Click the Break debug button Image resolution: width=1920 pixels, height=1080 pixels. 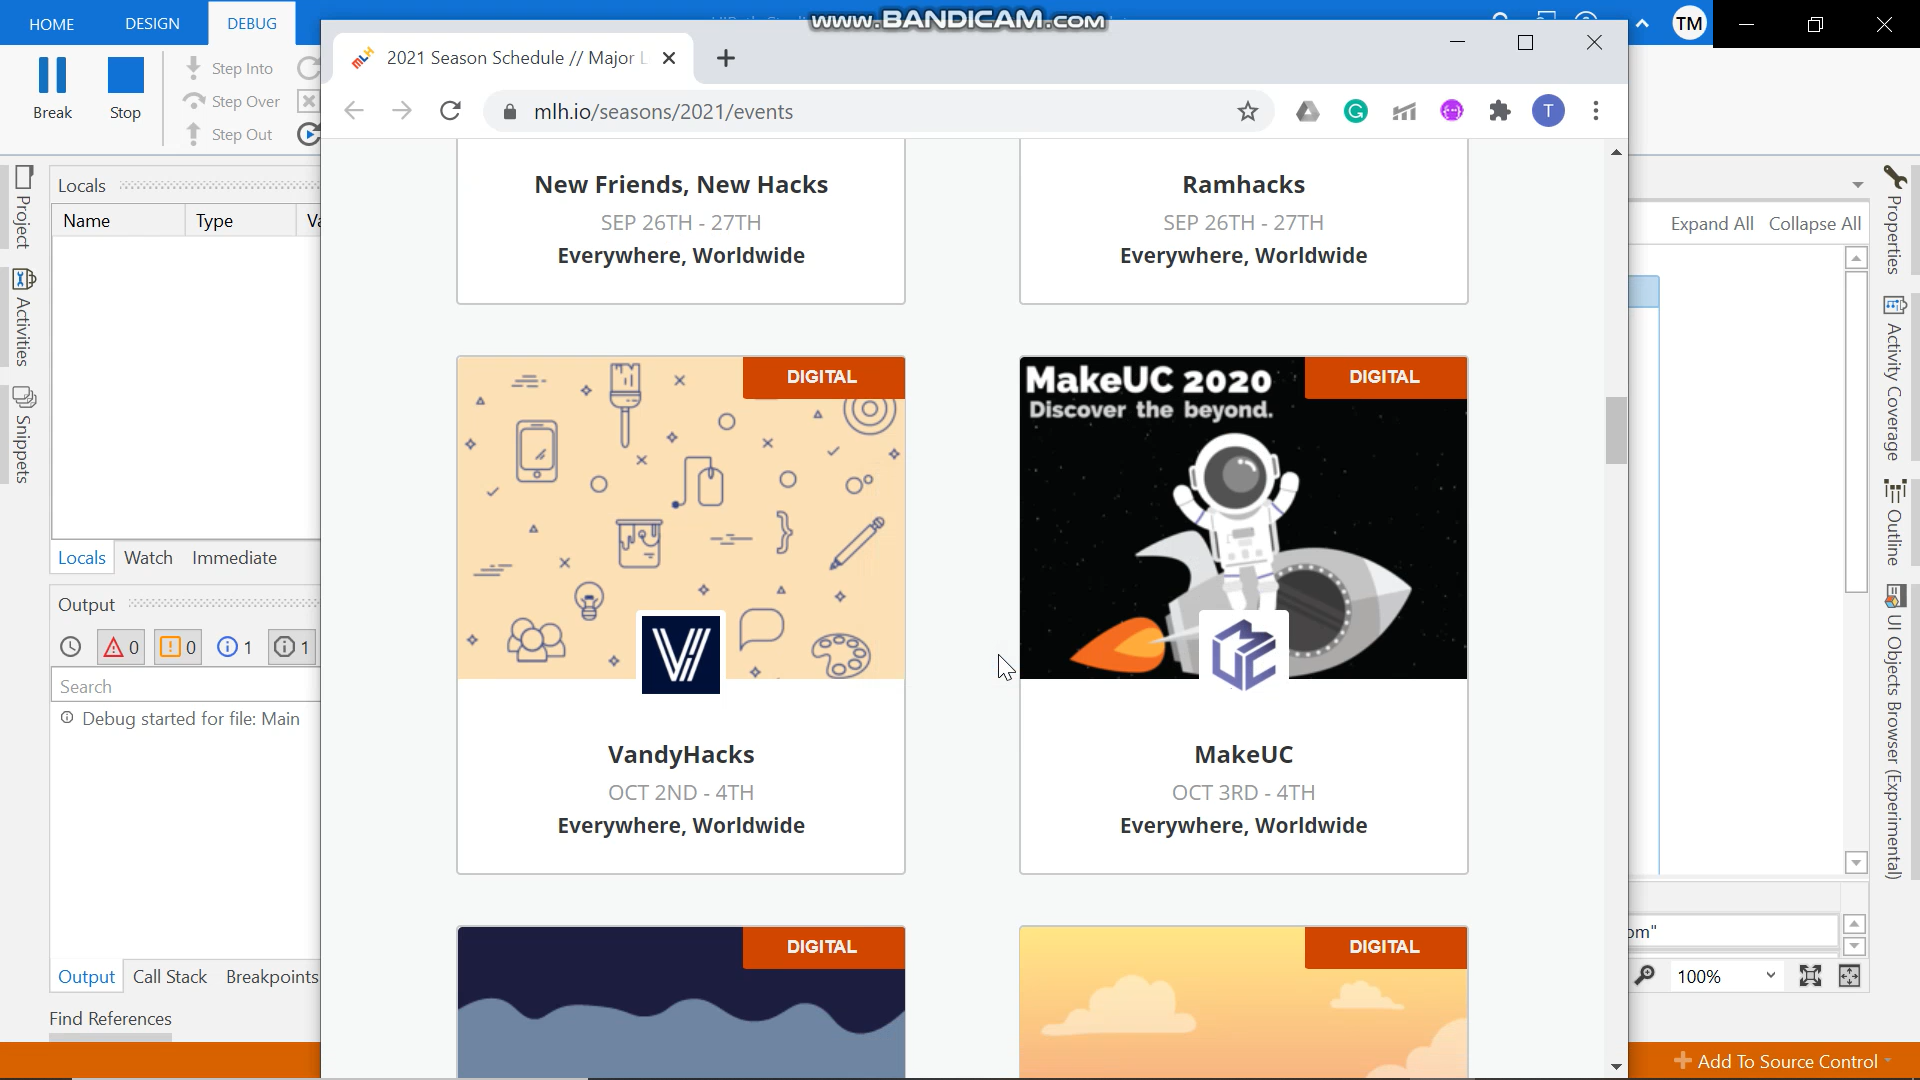(52, 89)
